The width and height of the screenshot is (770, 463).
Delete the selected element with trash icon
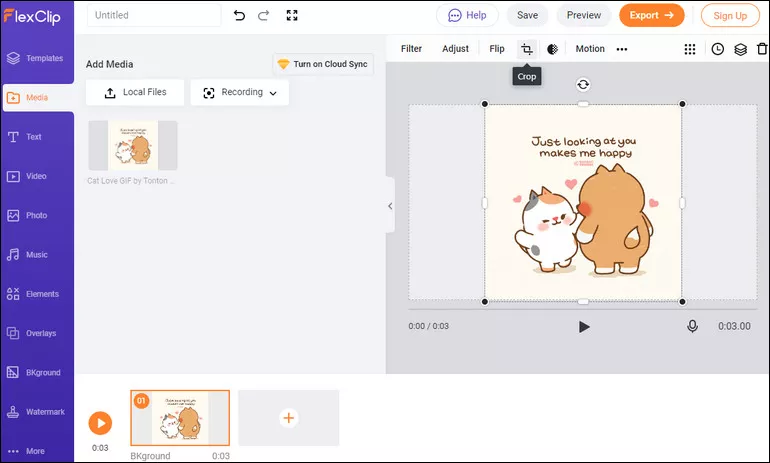762,49
